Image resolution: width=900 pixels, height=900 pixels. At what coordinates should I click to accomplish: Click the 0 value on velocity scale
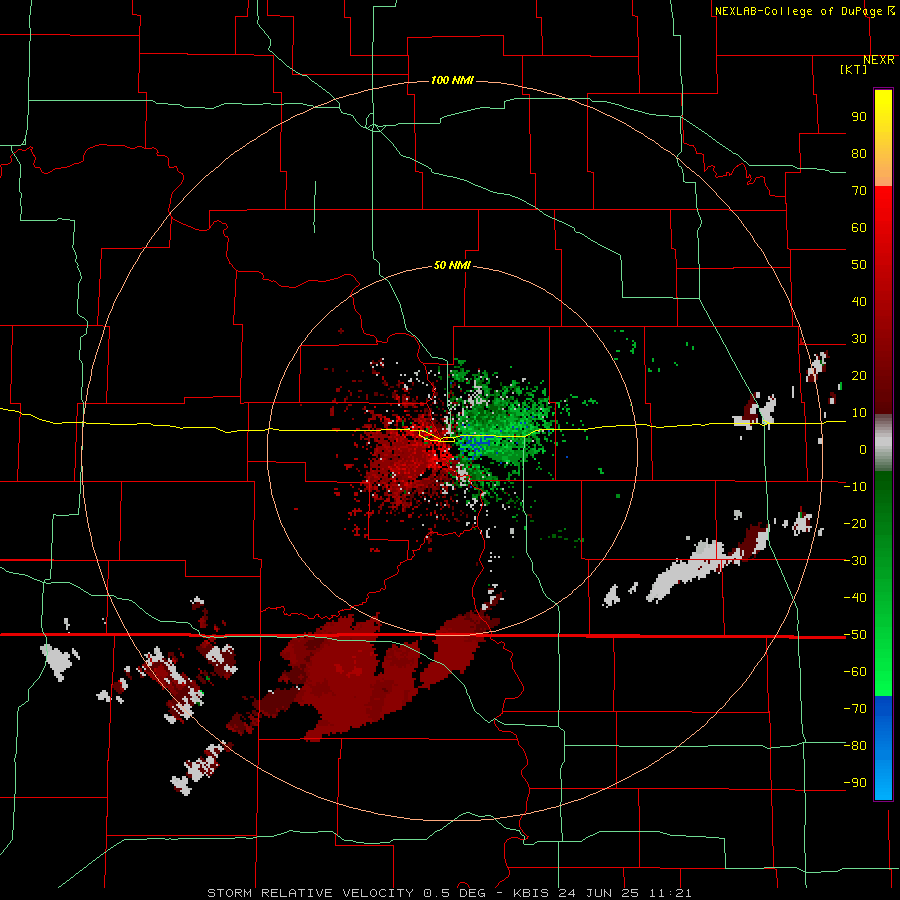pyautogui.click(x=863, y=450)
